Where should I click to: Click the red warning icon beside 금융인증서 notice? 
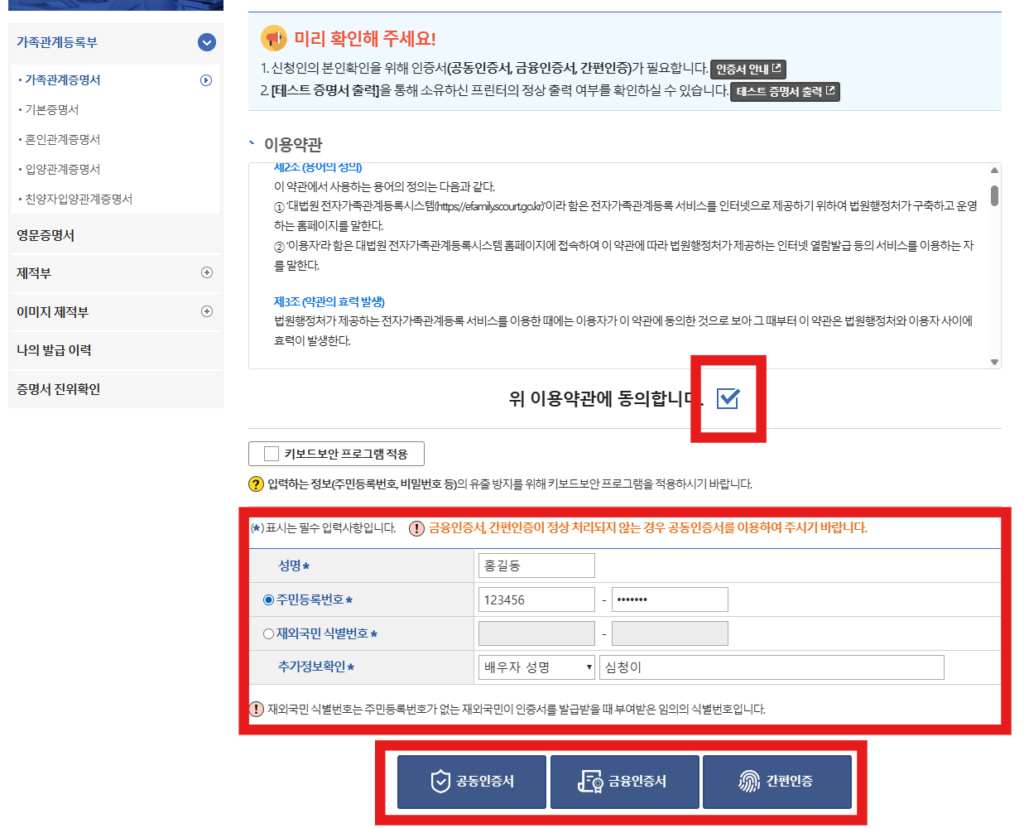(416, 528)
